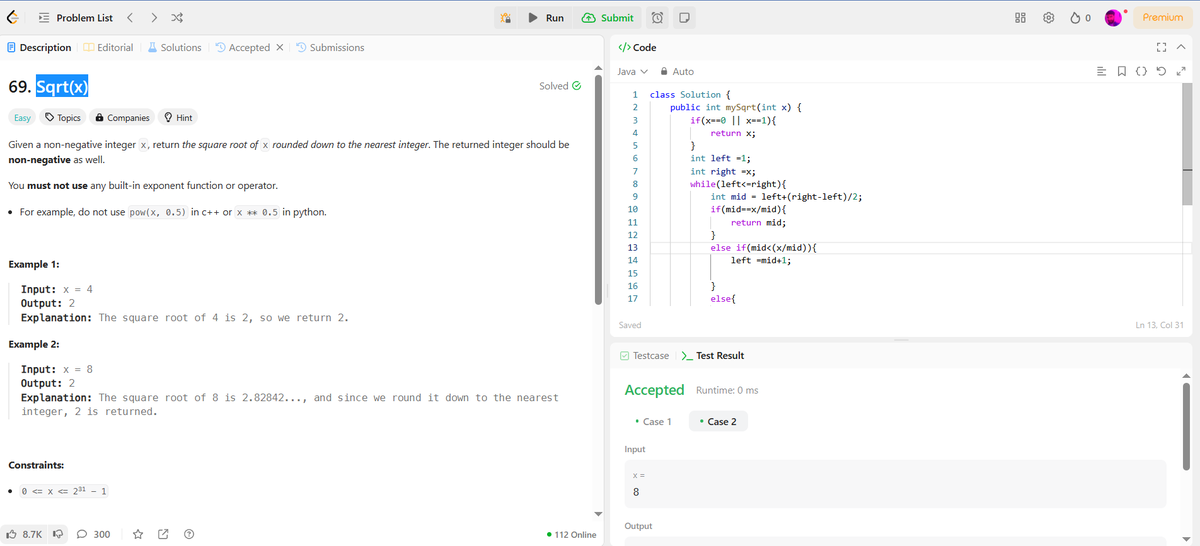
Task: Click the x input field showing 8
Action: pos(895,485)
